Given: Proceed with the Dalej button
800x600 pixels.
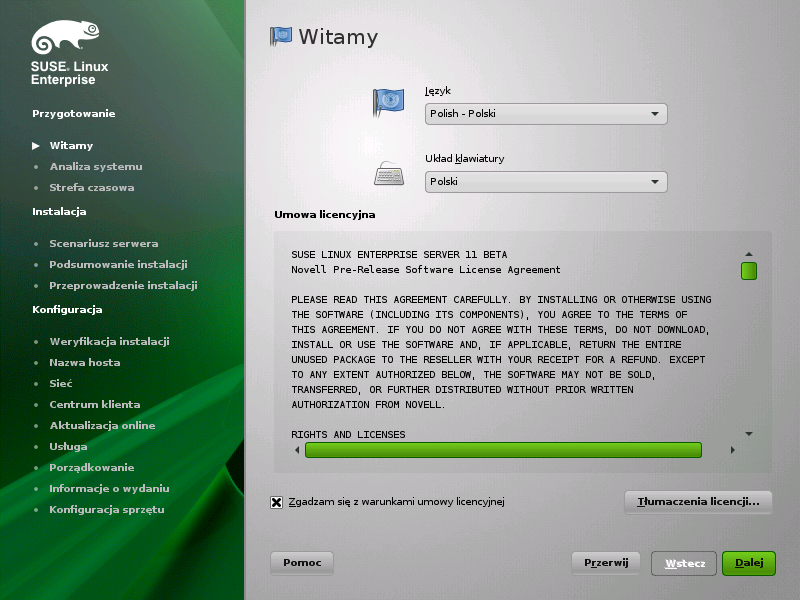Looking at the screenshot, I should [x=749, y=563].
